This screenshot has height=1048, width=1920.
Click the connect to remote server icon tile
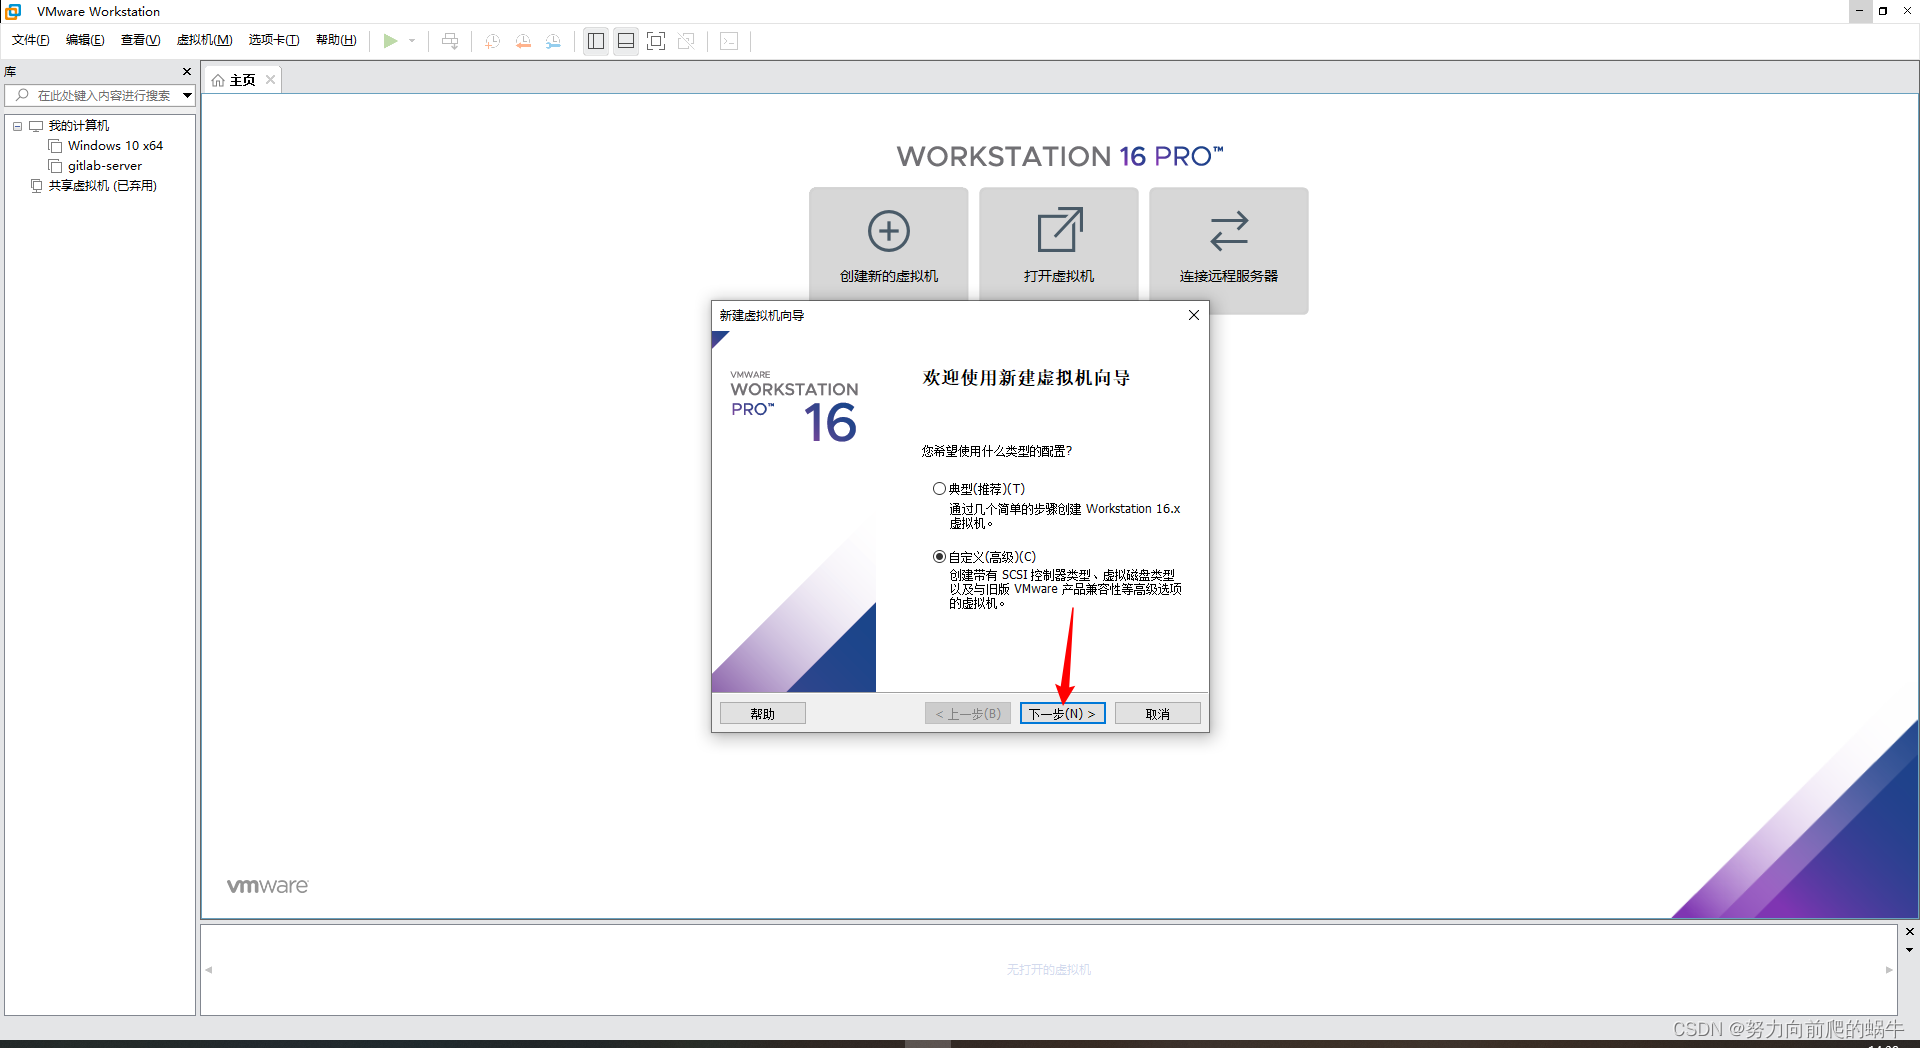click(x=1229, y=250)
